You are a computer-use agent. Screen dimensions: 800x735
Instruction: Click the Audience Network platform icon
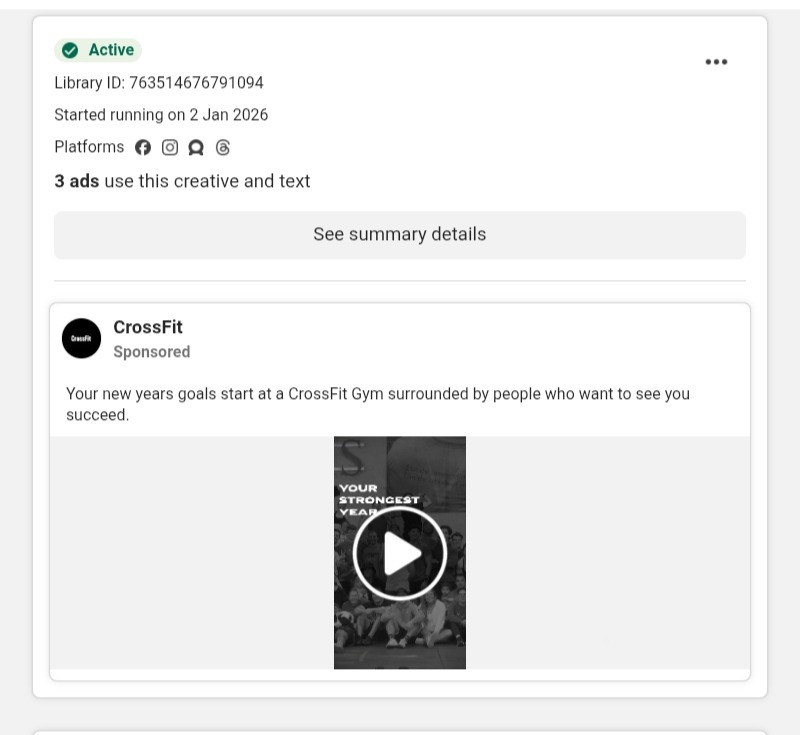click(196, 148)
